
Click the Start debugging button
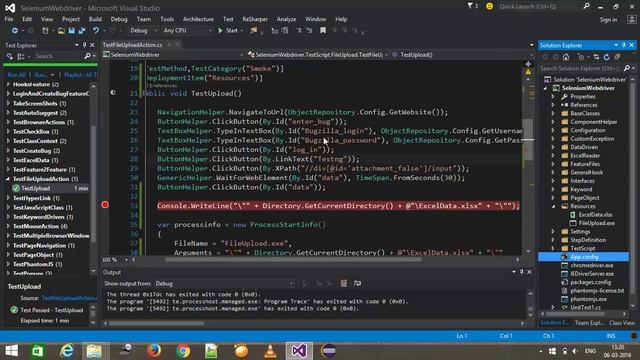(x=228, y=31)
